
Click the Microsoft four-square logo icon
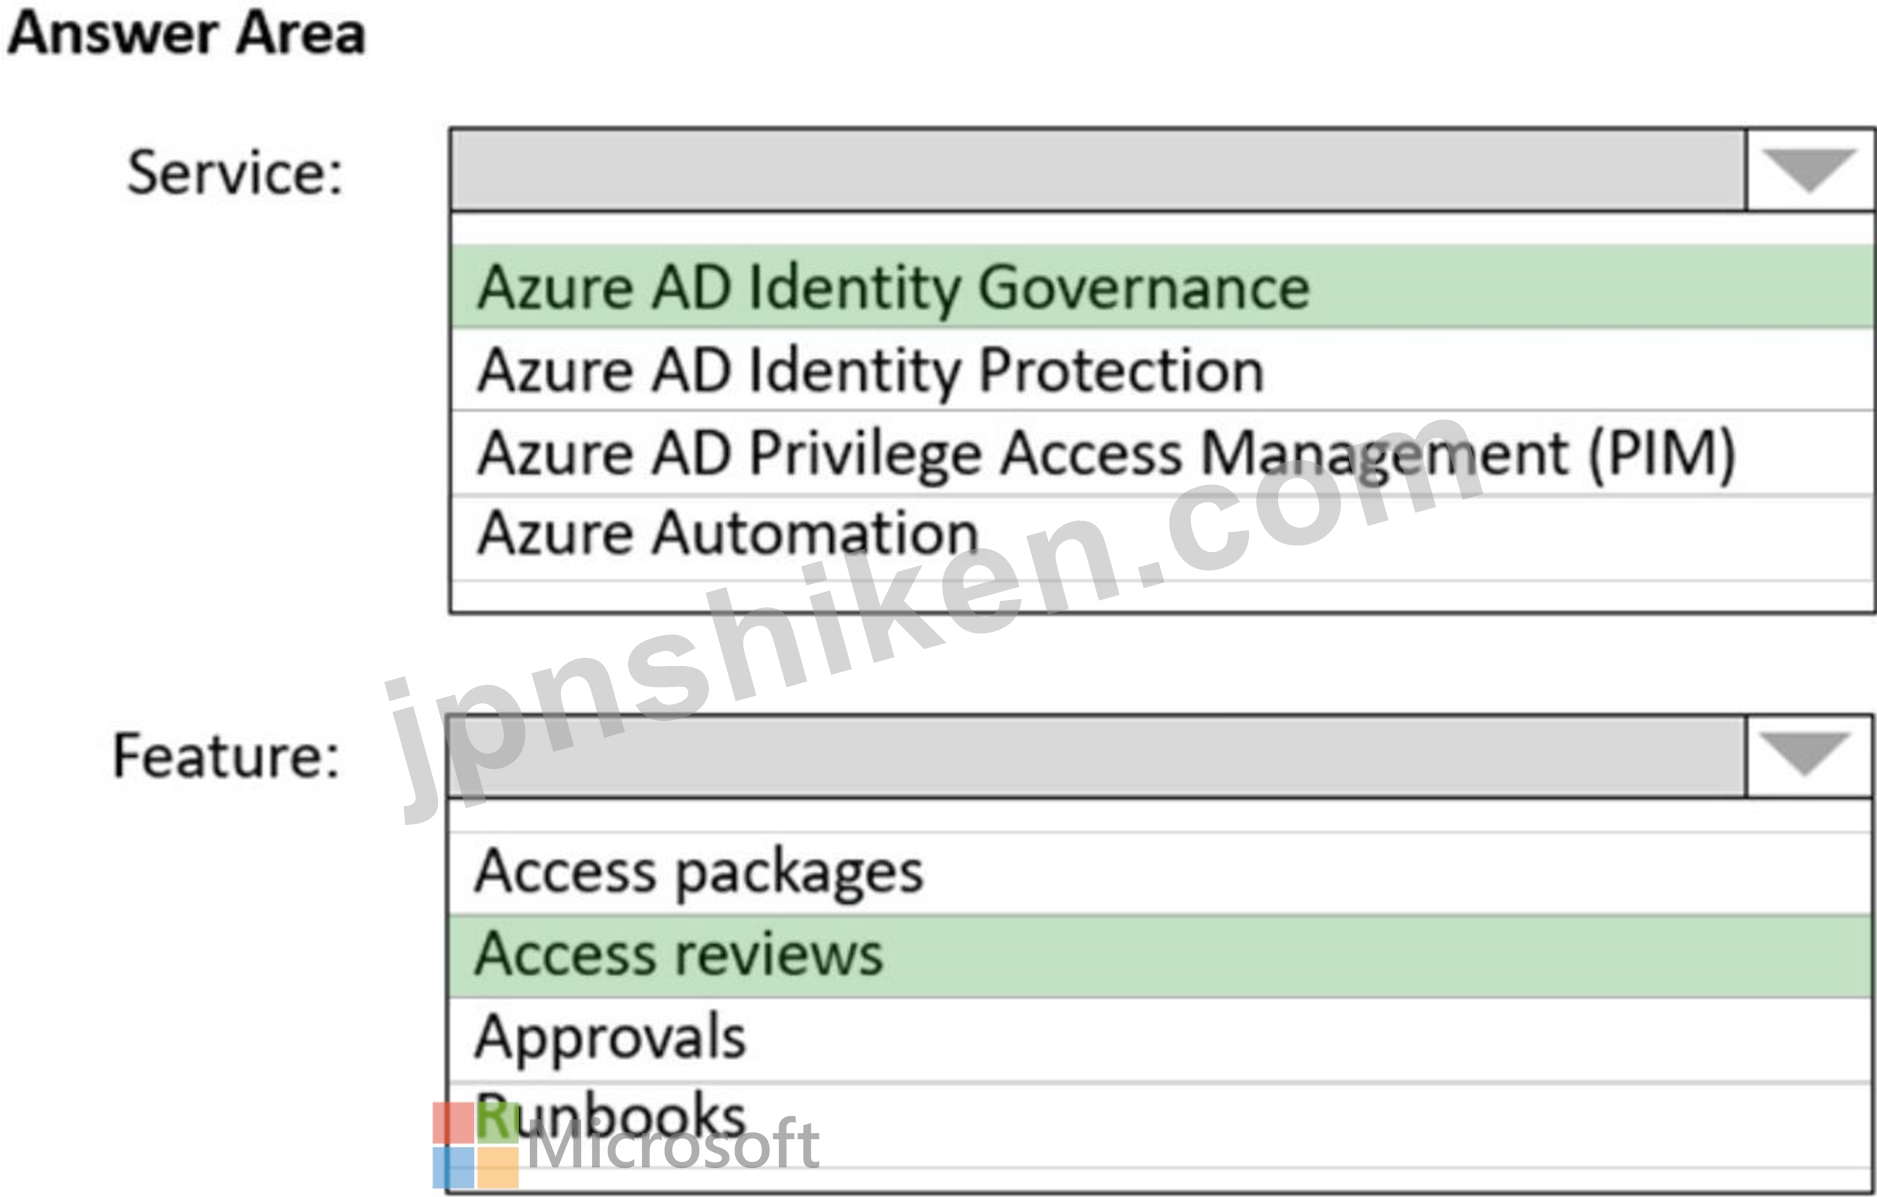[x=476, y=1145]
